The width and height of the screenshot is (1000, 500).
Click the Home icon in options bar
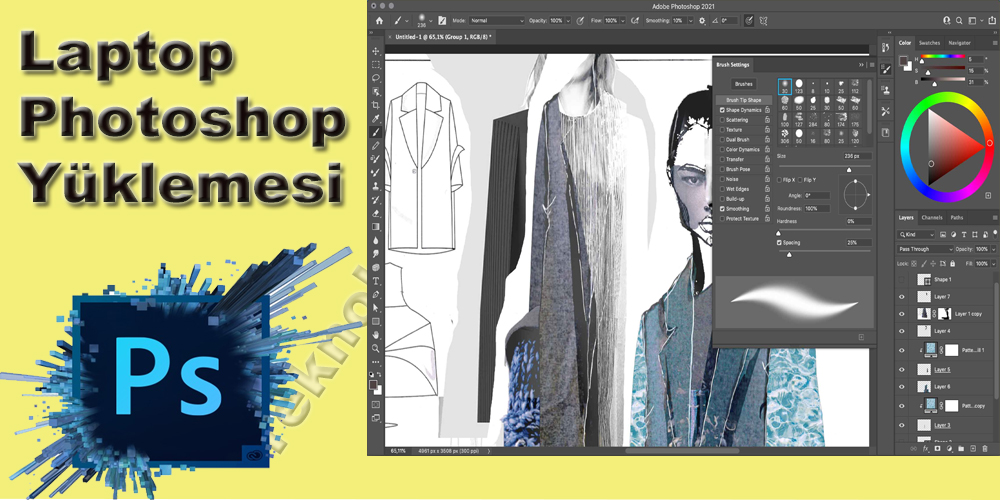(379, 20)
